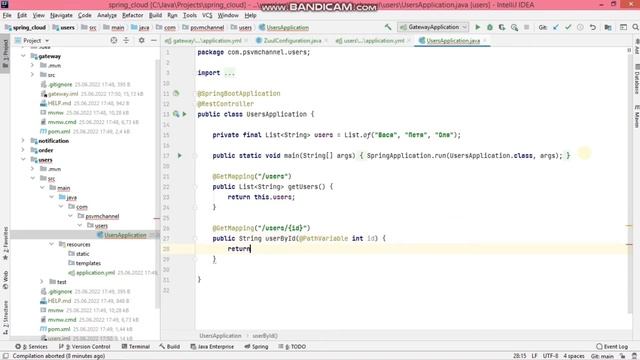Select users module pom.xml in tree
This screenshot has width=640, height=360.
coord(59,329)
